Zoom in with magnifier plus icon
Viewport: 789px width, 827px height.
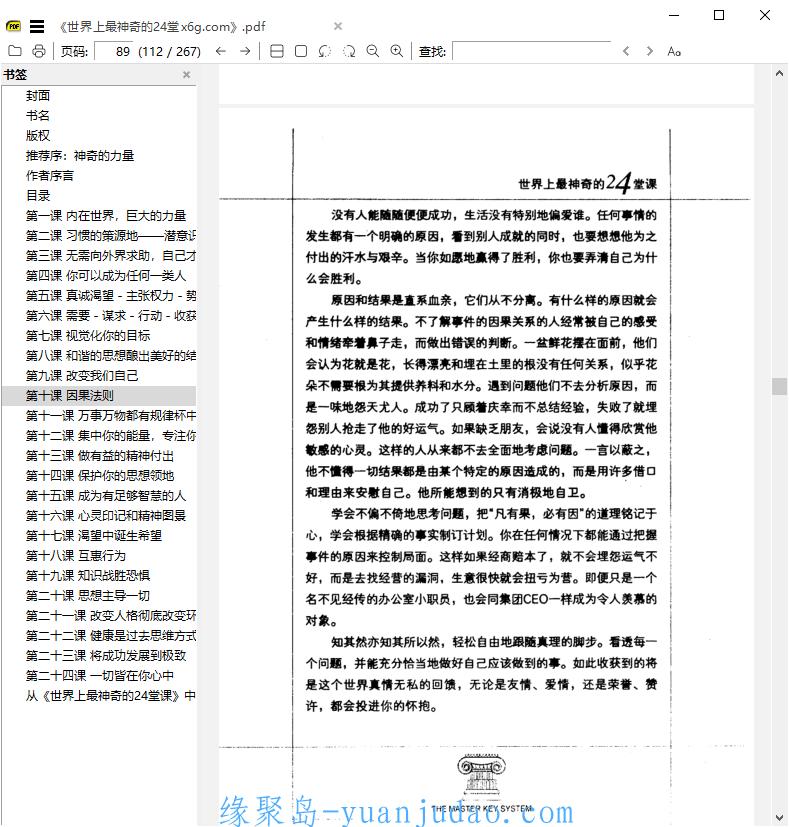[x=397, y=51]
